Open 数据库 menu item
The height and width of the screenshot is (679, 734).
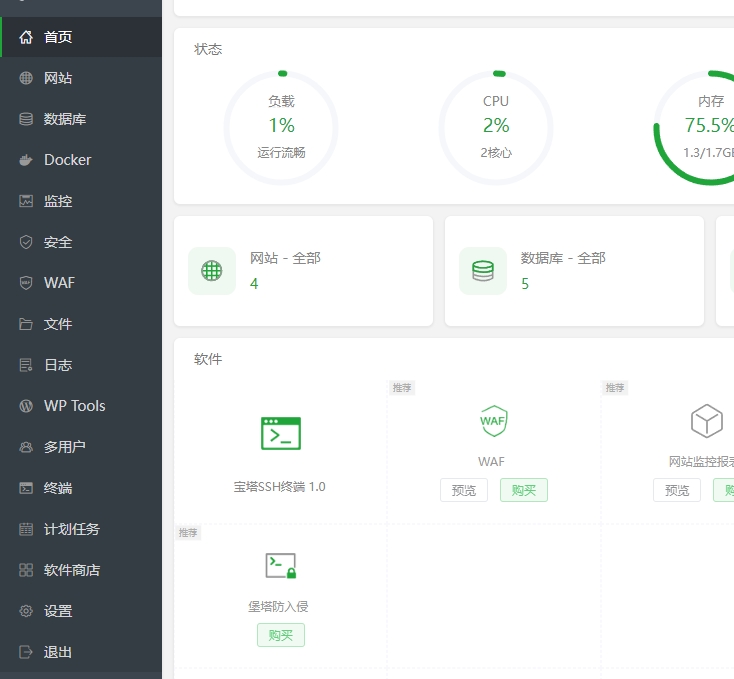(81, 119)
